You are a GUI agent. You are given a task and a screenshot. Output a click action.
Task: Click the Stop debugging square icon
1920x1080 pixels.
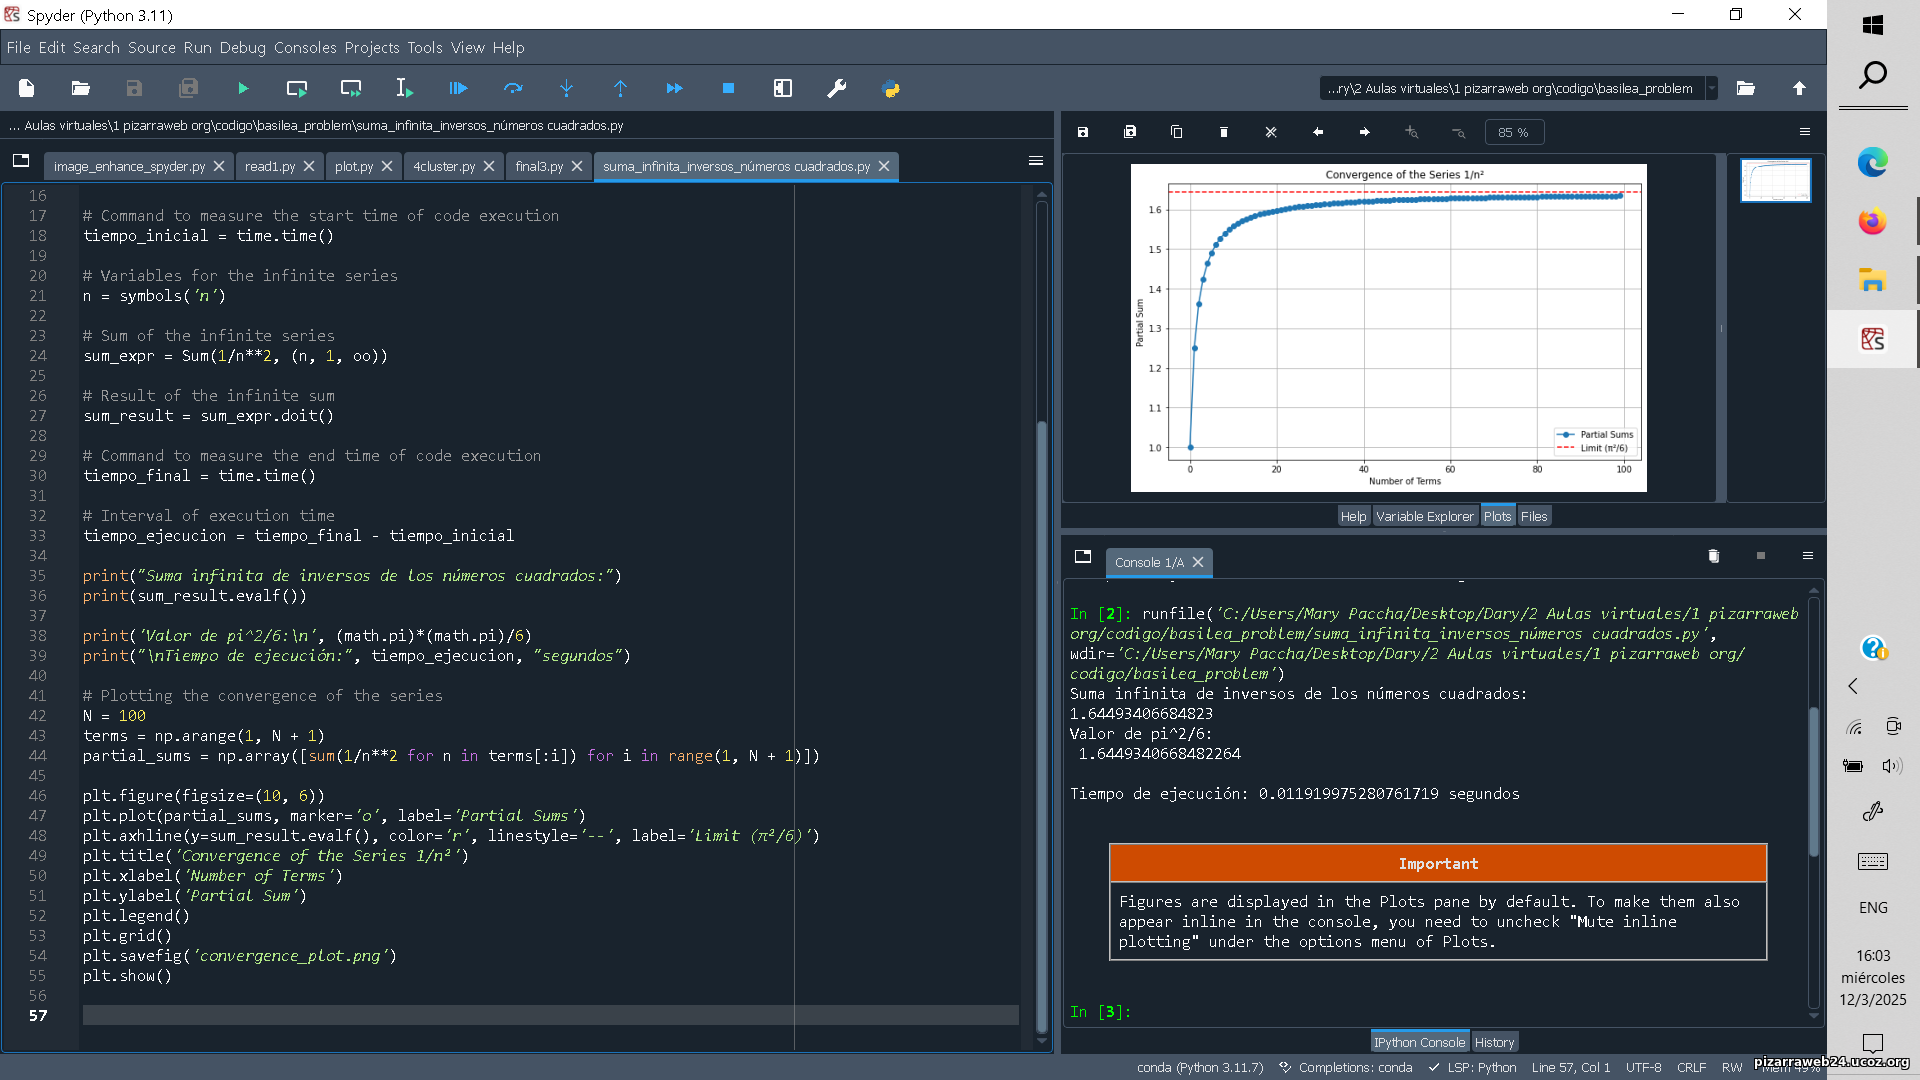pos(728,89)
